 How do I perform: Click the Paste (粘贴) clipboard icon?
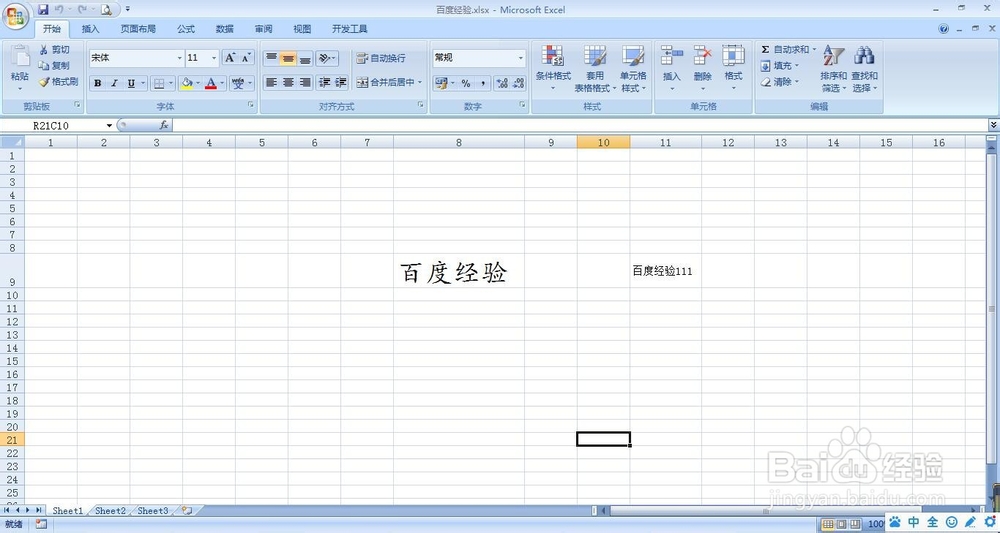point(20,57)
